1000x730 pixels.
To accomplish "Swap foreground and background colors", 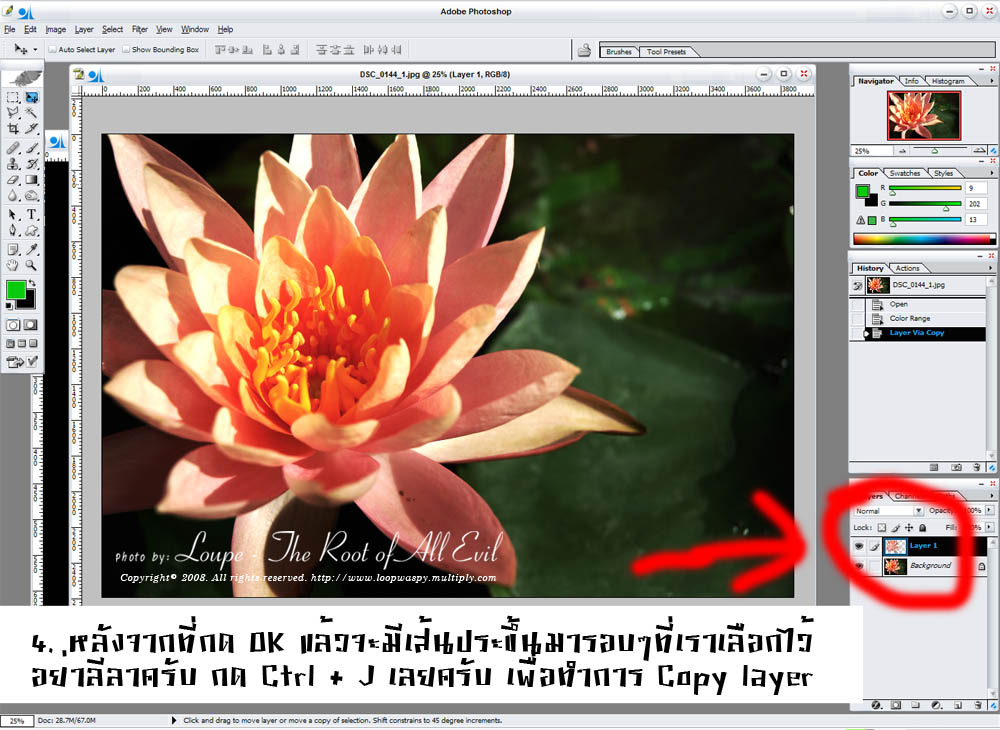I will point(32,283).
